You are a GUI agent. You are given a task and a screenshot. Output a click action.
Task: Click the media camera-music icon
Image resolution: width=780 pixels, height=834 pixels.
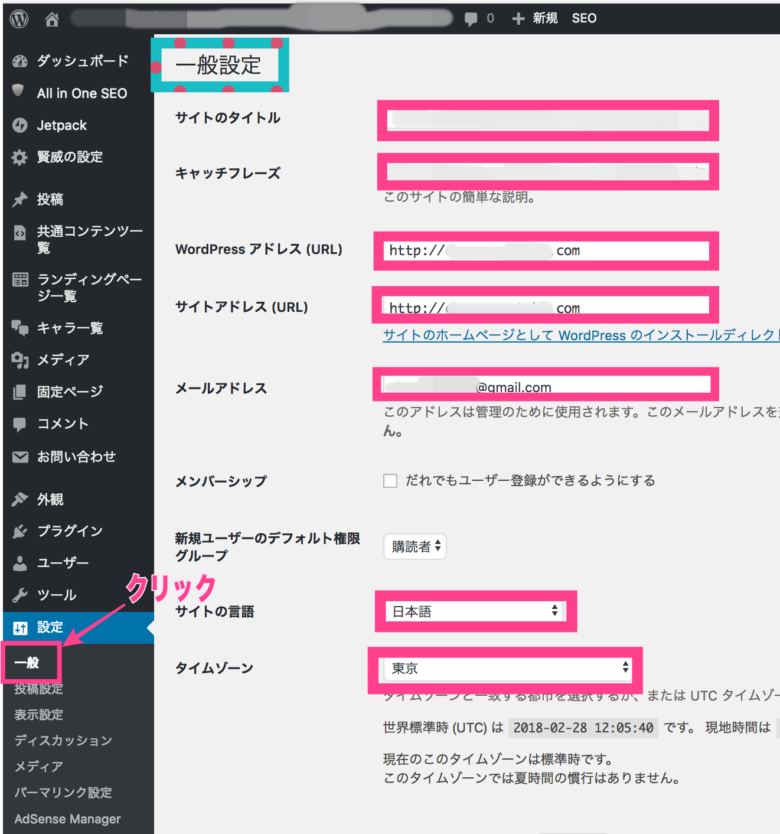pos(20,360)
